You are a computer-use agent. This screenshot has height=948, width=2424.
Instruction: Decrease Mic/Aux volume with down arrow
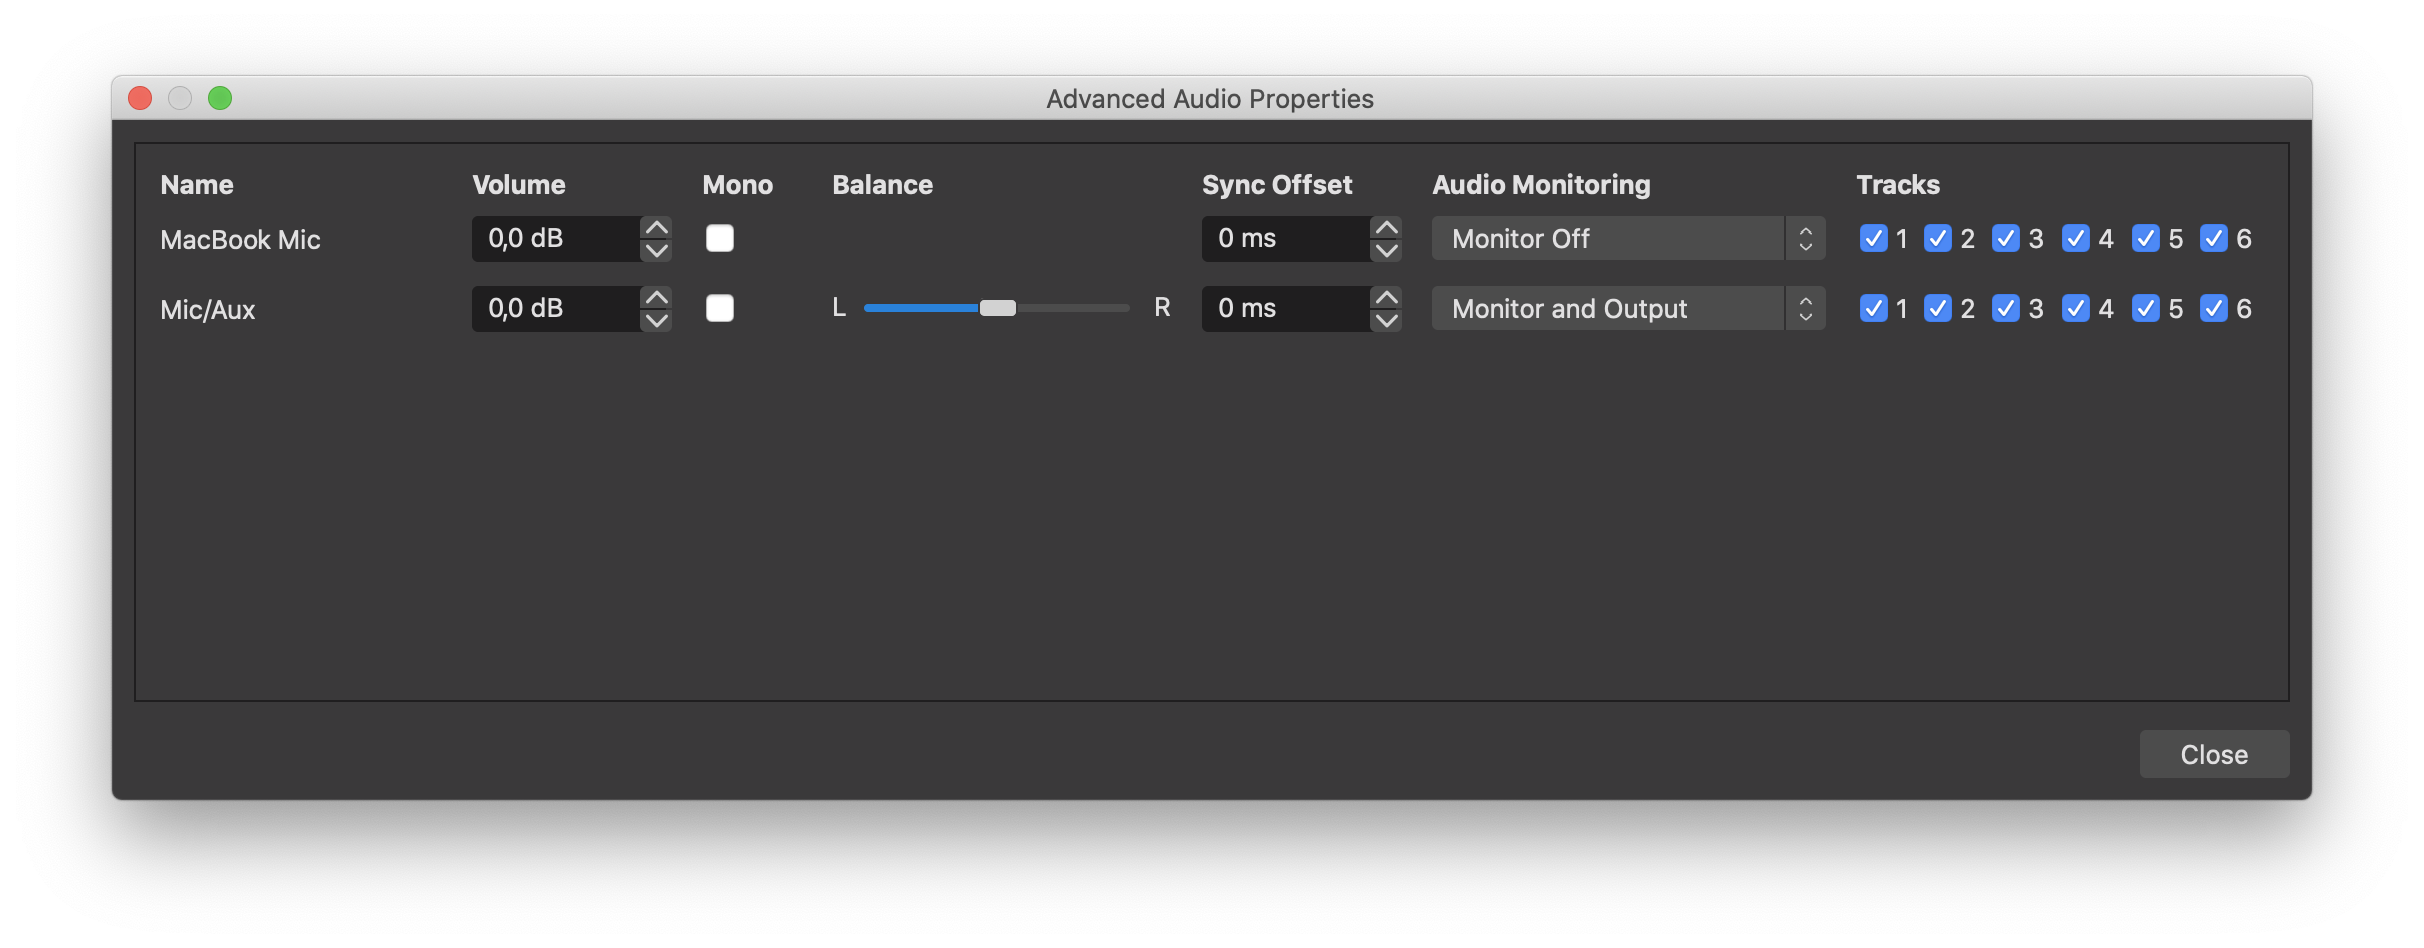click(x=656, y=320)
